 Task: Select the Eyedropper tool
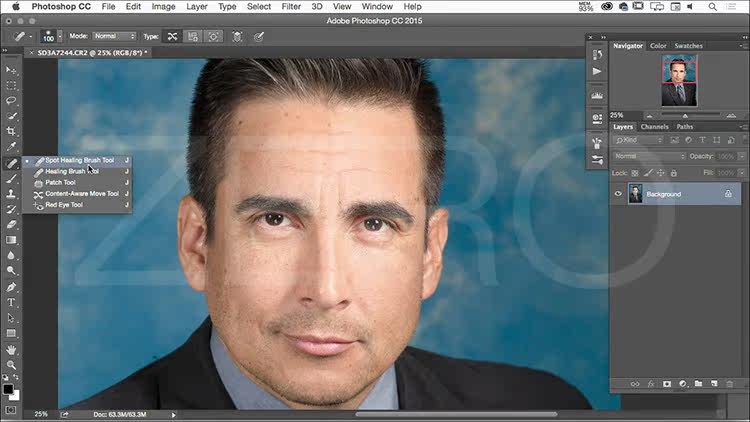pos(11,146)
